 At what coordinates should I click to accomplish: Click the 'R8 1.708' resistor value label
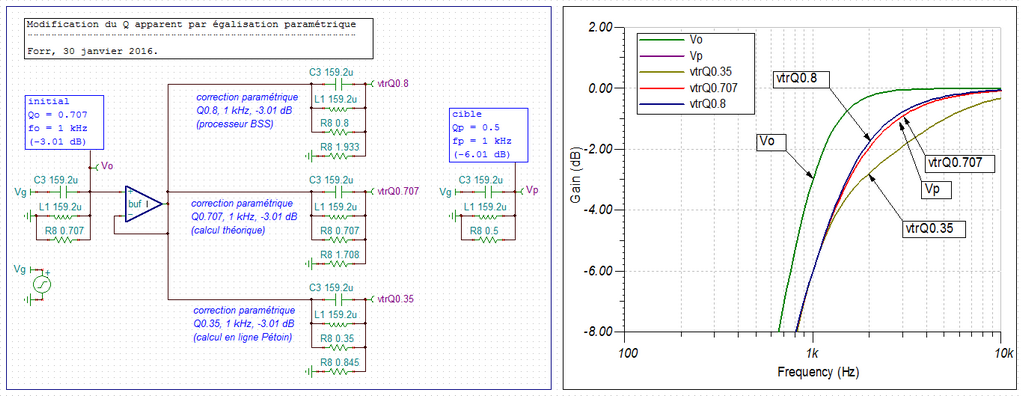pyautogui.click(x=339, y=255)
